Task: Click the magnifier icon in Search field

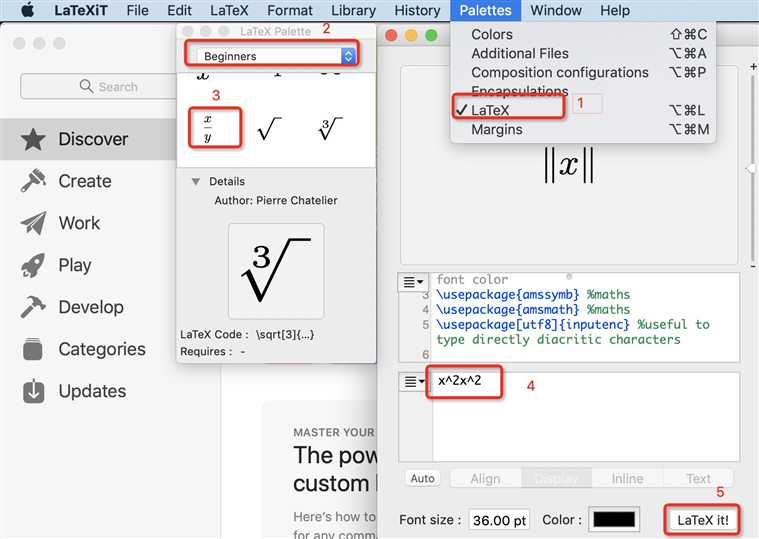Action: 86,86
